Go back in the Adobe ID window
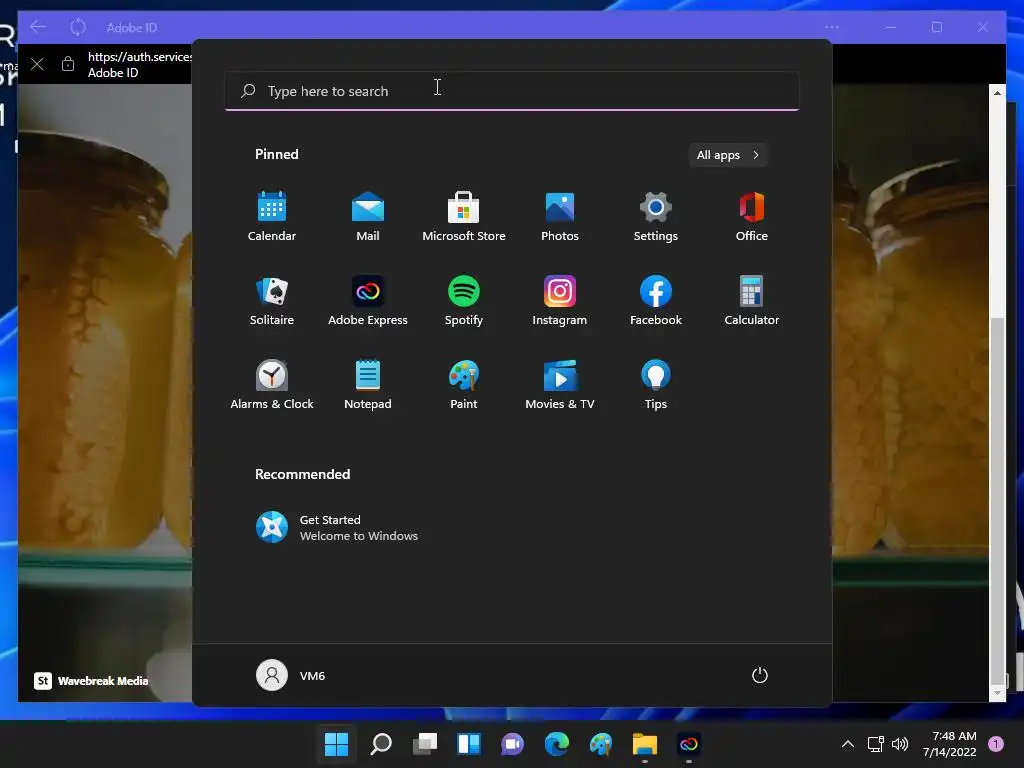This screenshot has width=1024, height=768. [x=38, y=27]
